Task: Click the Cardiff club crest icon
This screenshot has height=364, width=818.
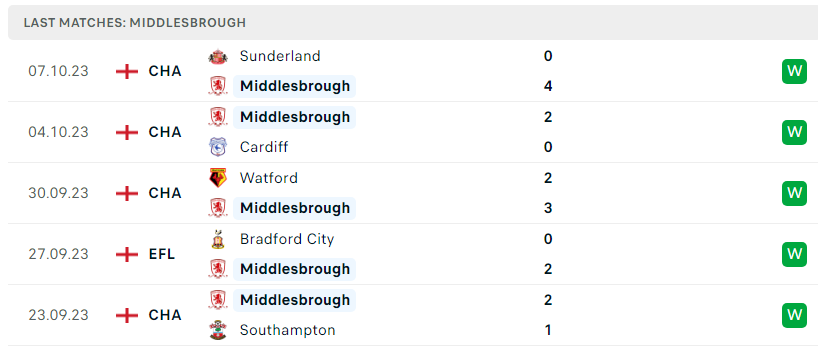Action: point(218,147)
